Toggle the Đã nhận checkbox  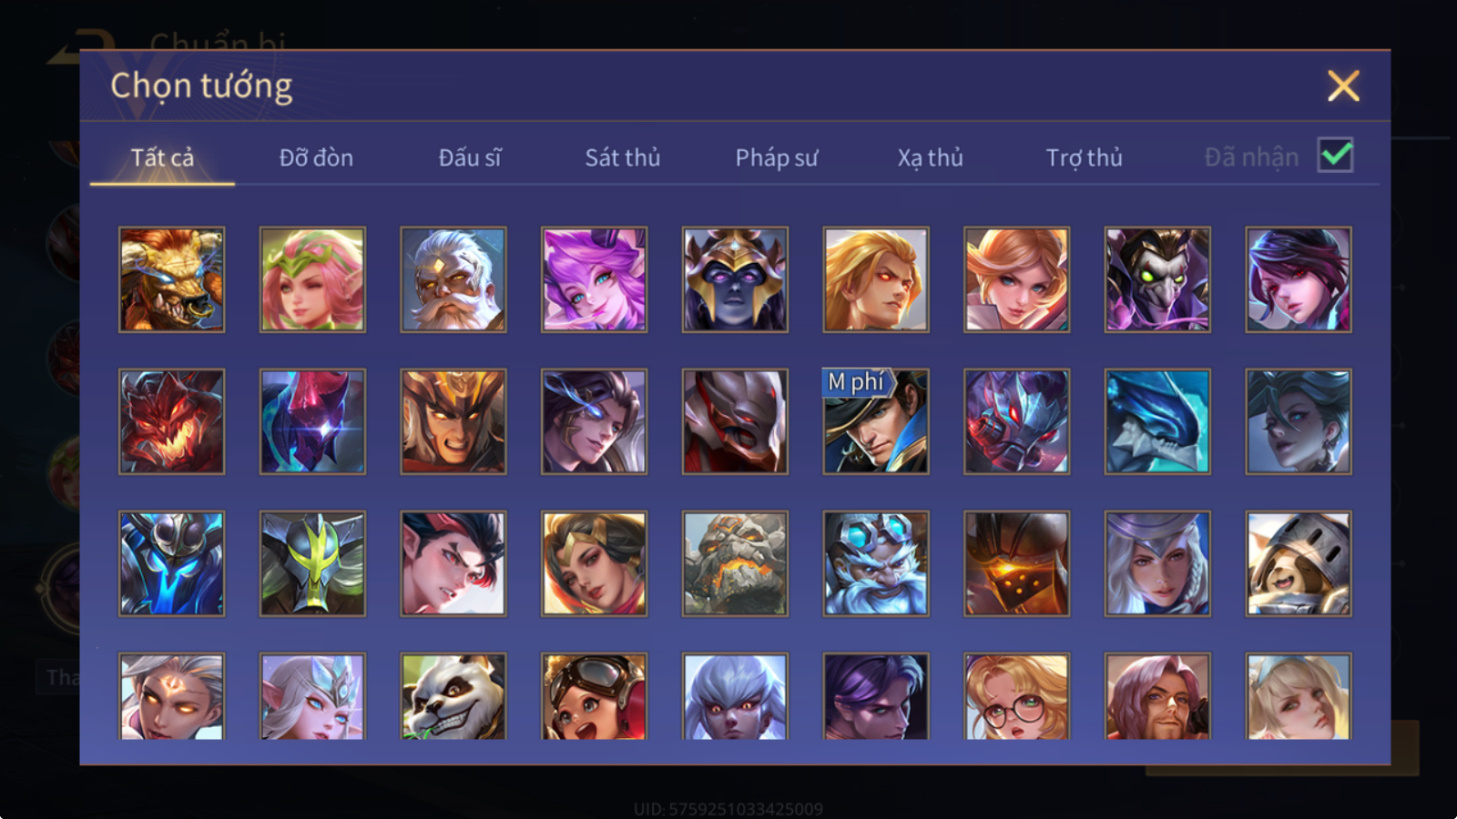click(1336, 155)
